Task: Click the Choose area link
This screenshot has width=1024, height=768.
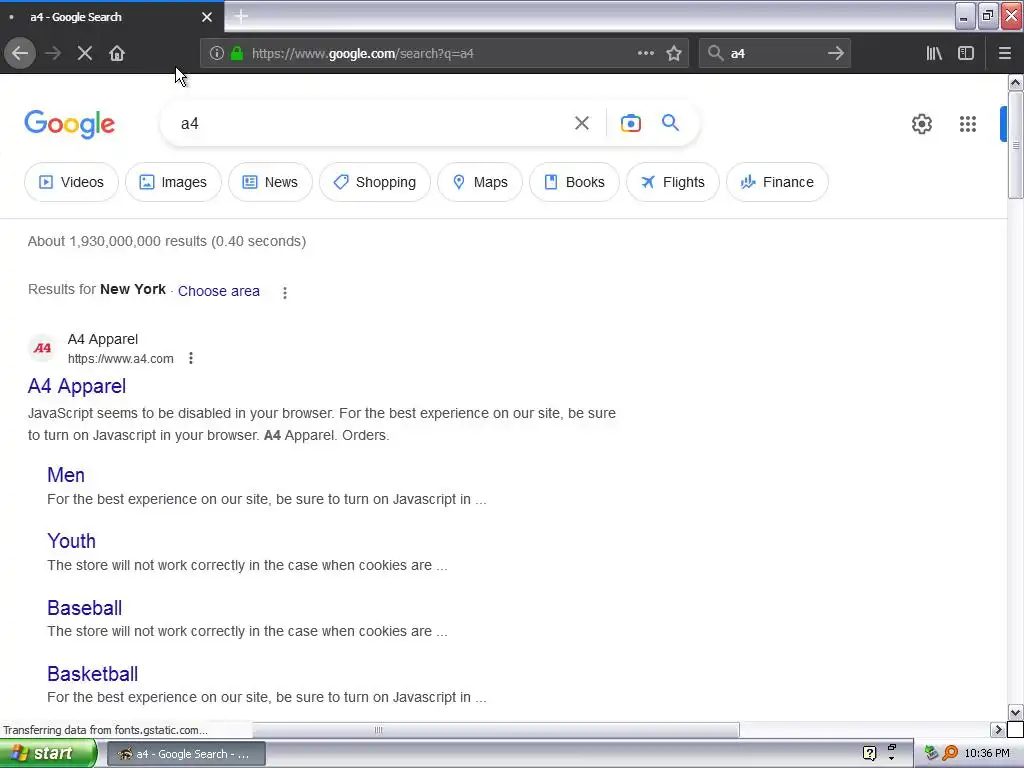Action: tap(219, 291)
